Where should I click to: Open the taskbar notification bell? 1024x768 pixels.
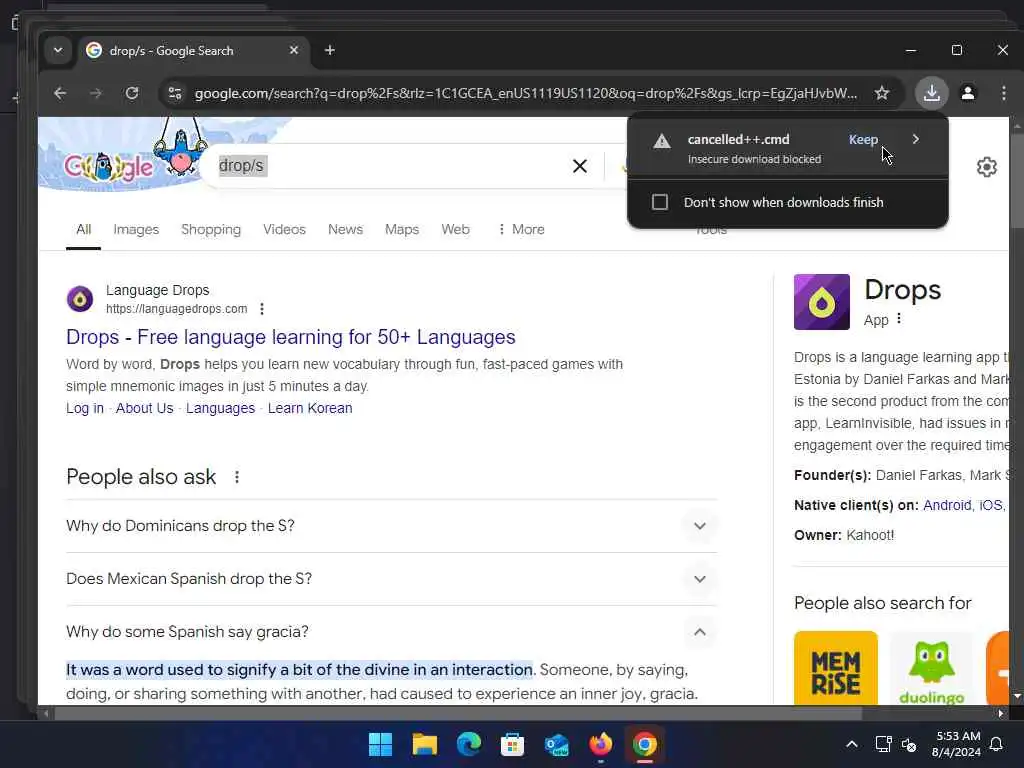[x=997, y=744]
